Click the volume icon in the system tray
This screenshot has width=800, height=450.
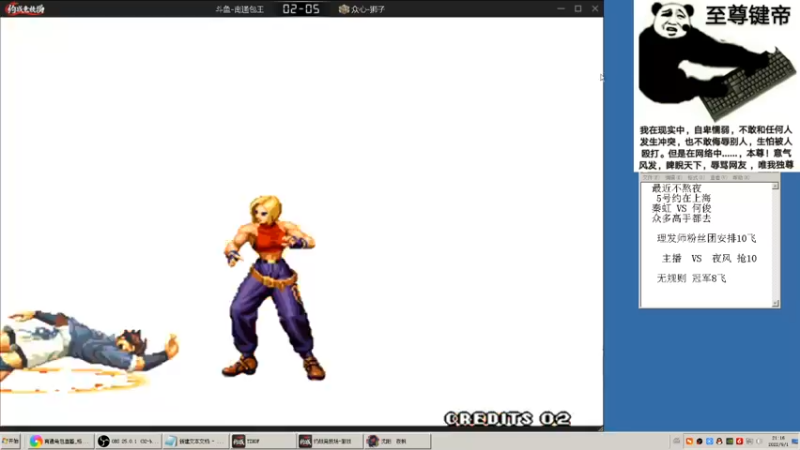[x=759, y=441]
